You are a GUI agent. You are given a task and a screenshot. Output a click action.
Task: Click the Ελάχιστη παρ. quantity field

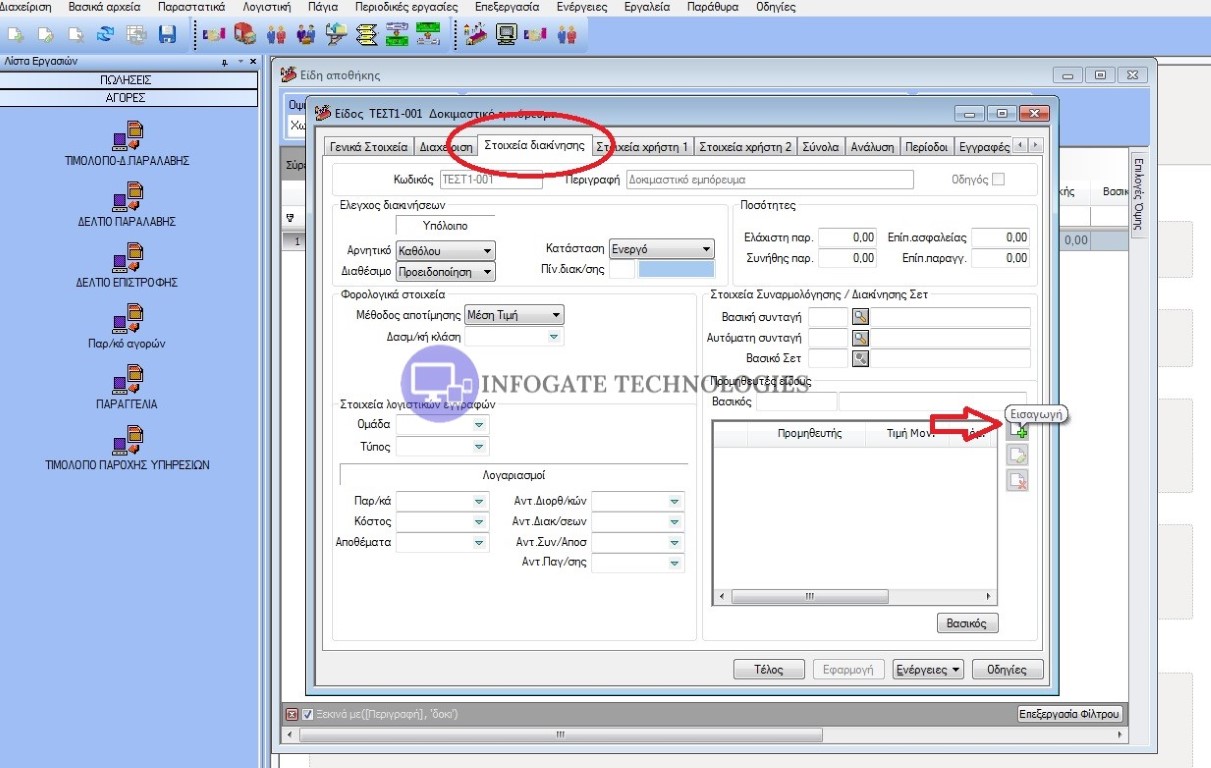point(848,238)
